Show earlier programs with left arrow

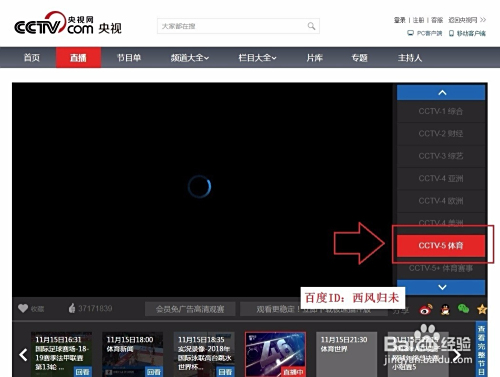pos(23,355)
